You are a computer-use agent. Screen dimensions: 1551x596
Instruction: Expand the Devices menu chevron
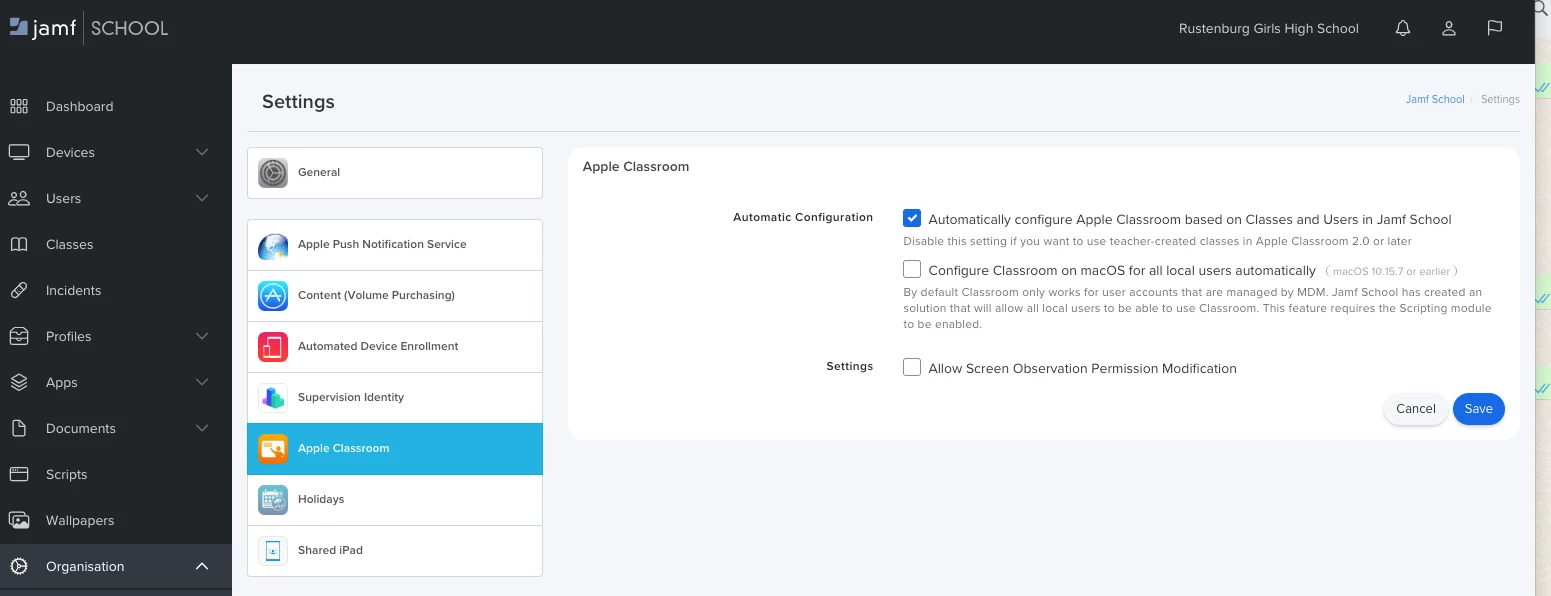point(202,152)
